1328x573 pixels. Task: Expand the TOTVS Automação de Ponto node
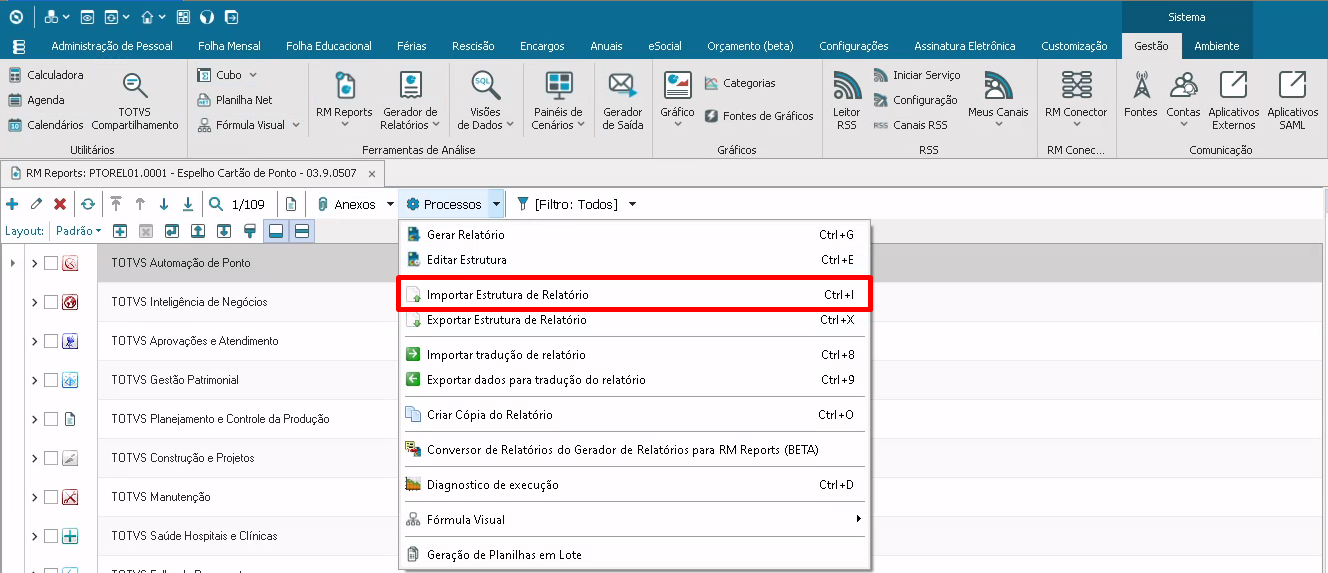click(34, 263)
